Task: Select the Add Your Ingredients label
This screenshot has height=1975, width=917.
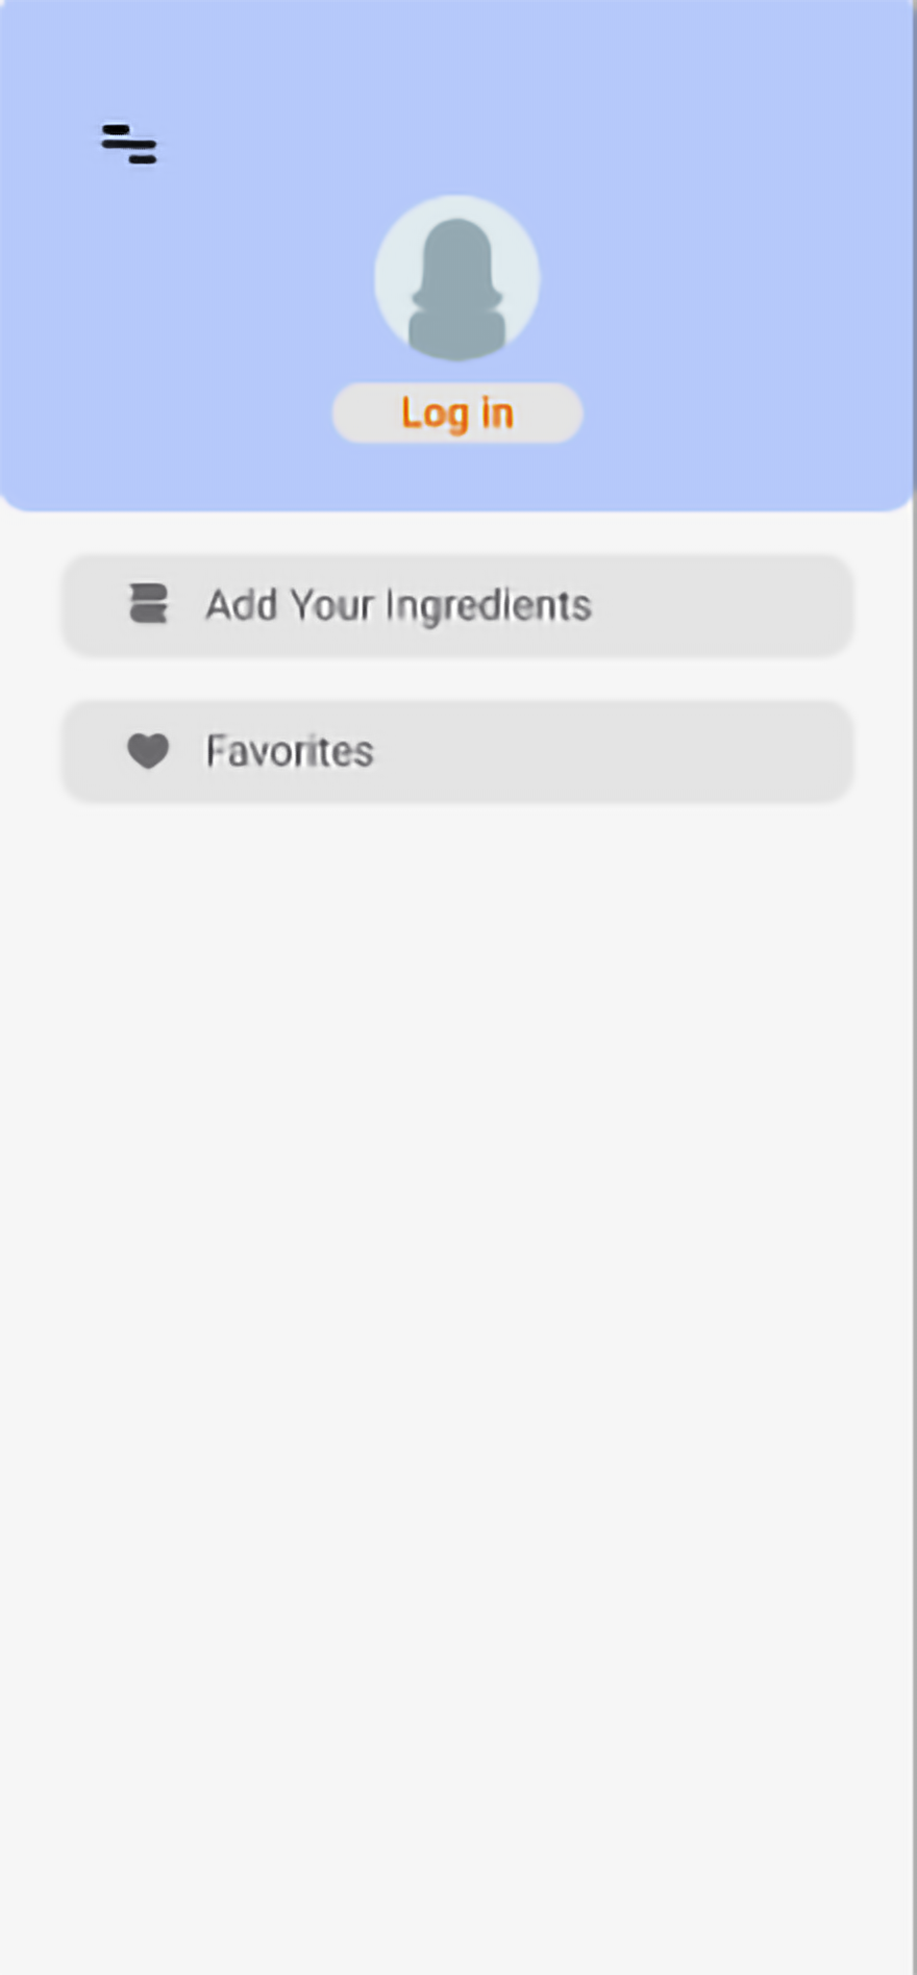Action: 398,606
